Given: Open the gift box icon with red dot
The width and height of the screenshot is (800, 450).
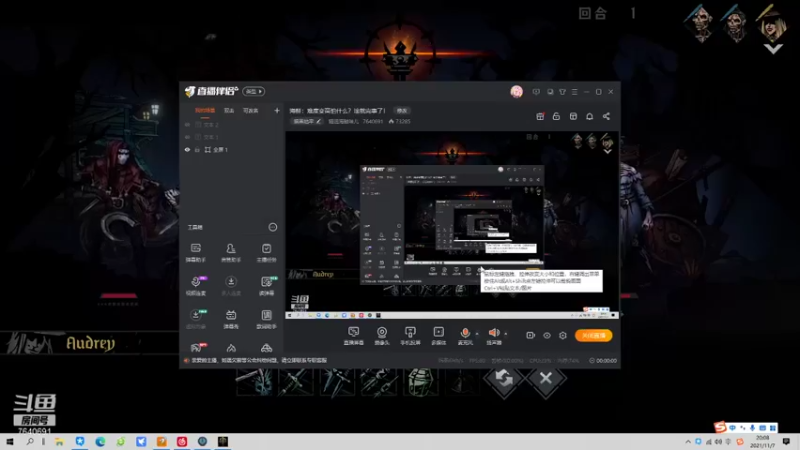Looking at the screenshot, I should (540, 116).
